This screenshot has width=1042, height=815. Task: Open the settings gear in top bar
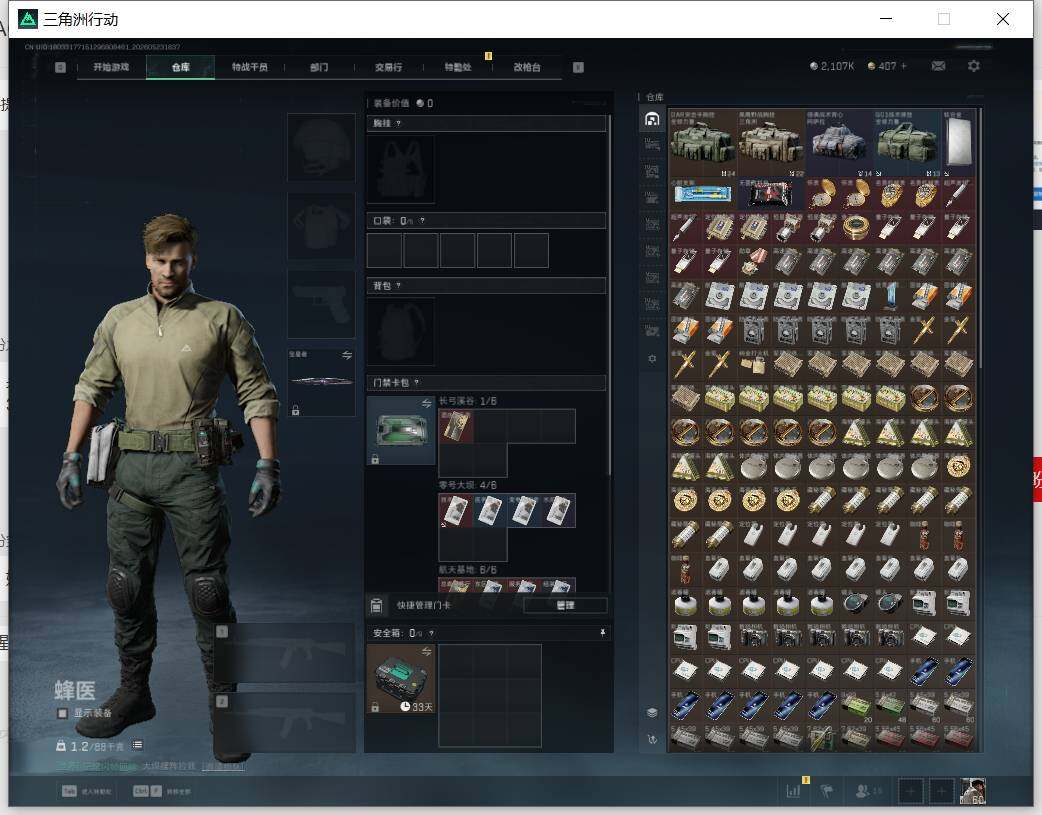point(974,66)
